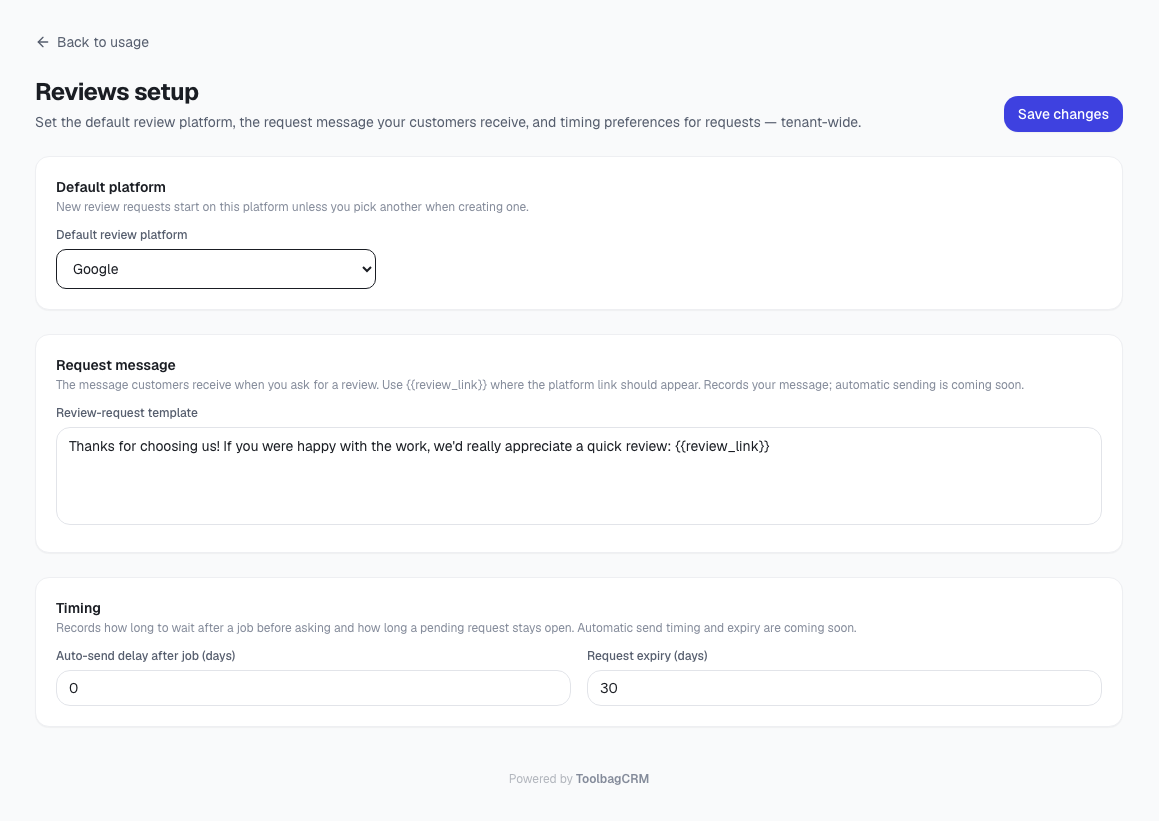This screenshot has height=821, width=1159.
Task: Click the ToolbagCRM footer text
Action: (x=612, y=779)
